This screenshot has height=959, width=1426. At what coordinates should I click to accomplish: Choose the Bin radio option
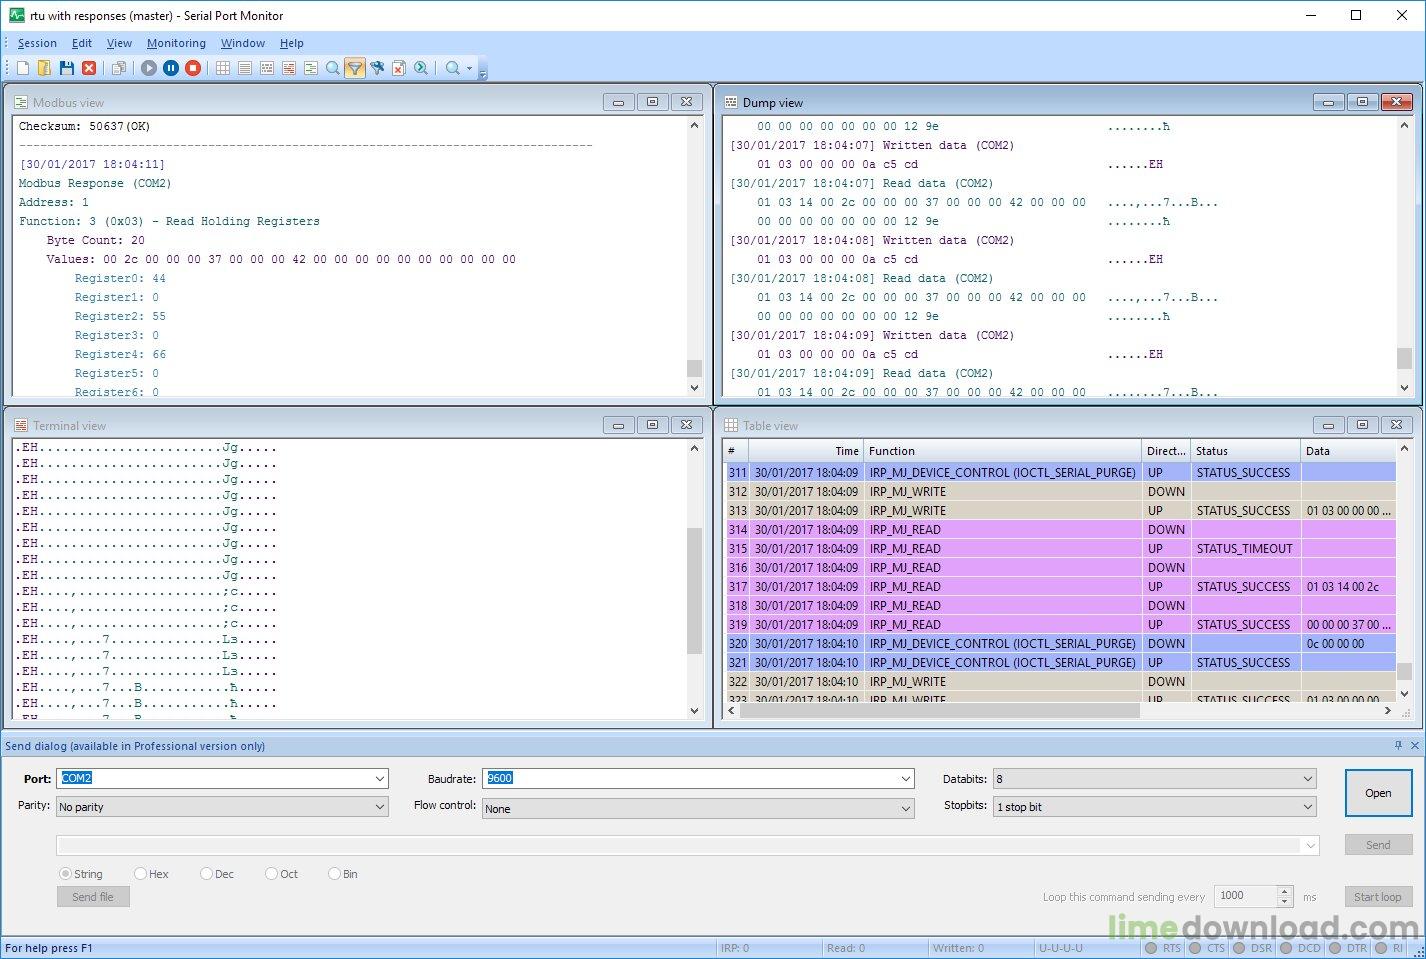[x=335, y=874]
